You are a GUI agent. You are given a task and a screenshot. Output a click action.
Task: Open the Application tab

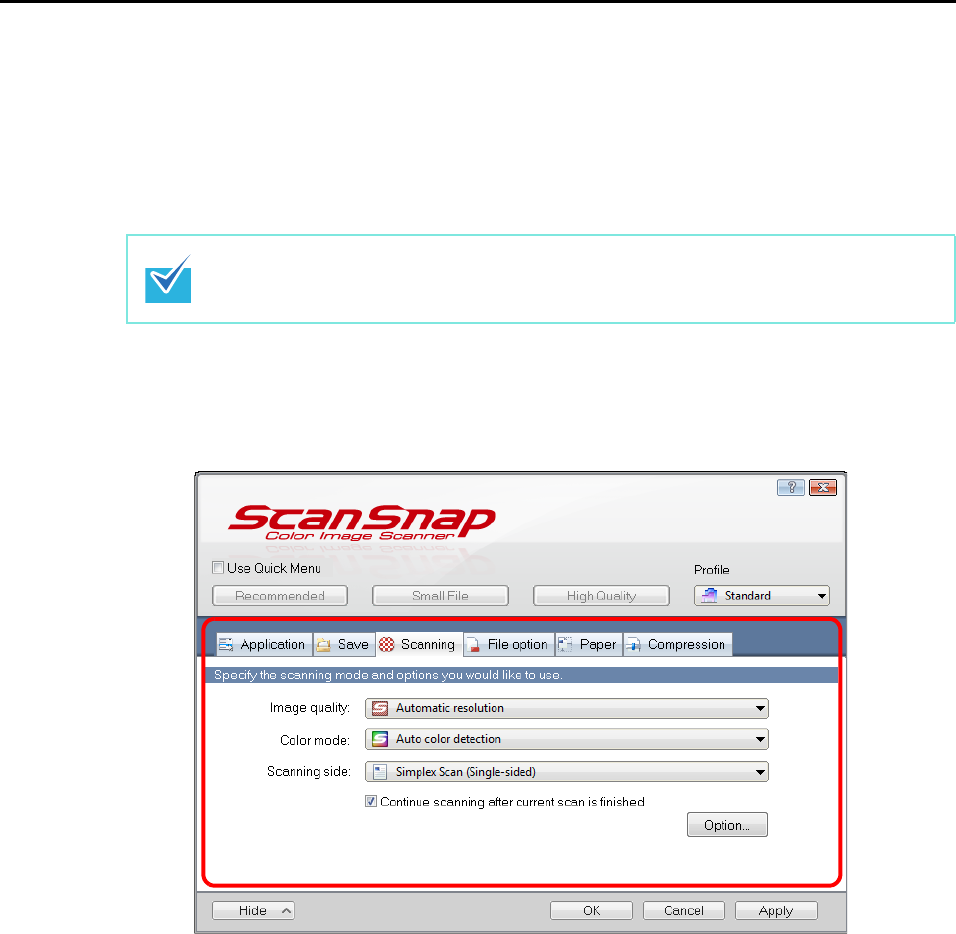(264, 644)
